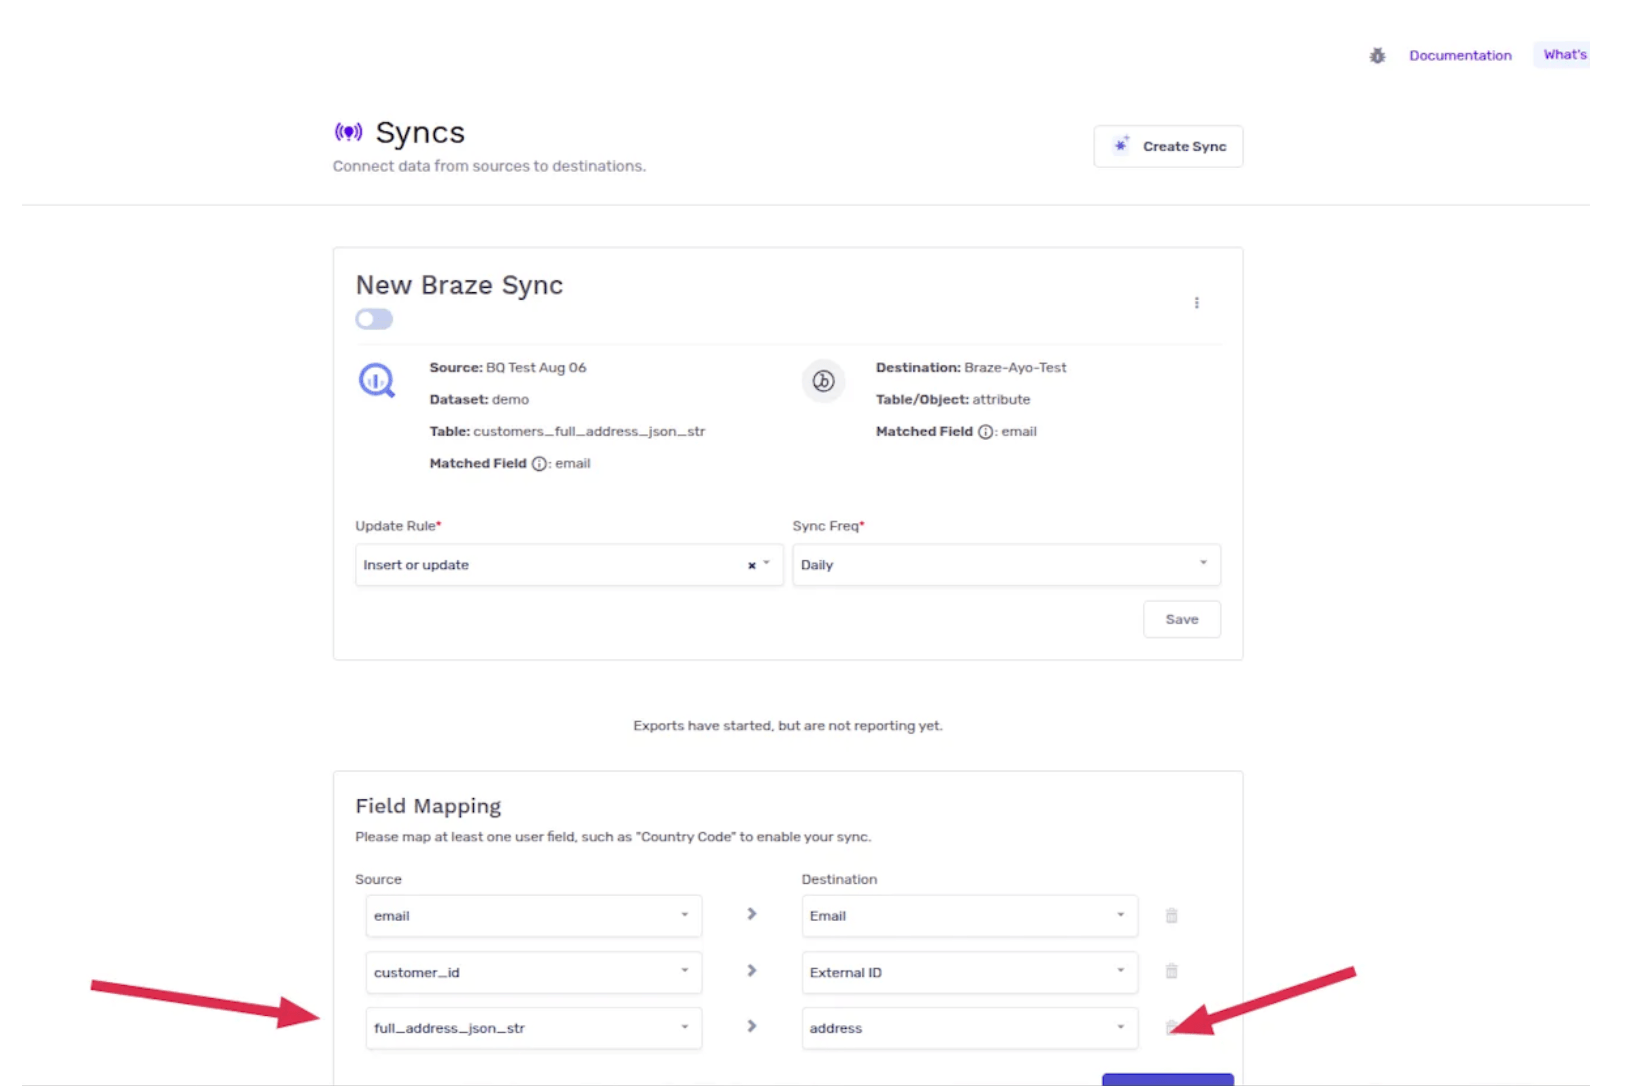Image resolution: width=1626 pixels, height=1086 pixels.
Task: Delete the customer_id mapping row
Action: (1171, 971)
